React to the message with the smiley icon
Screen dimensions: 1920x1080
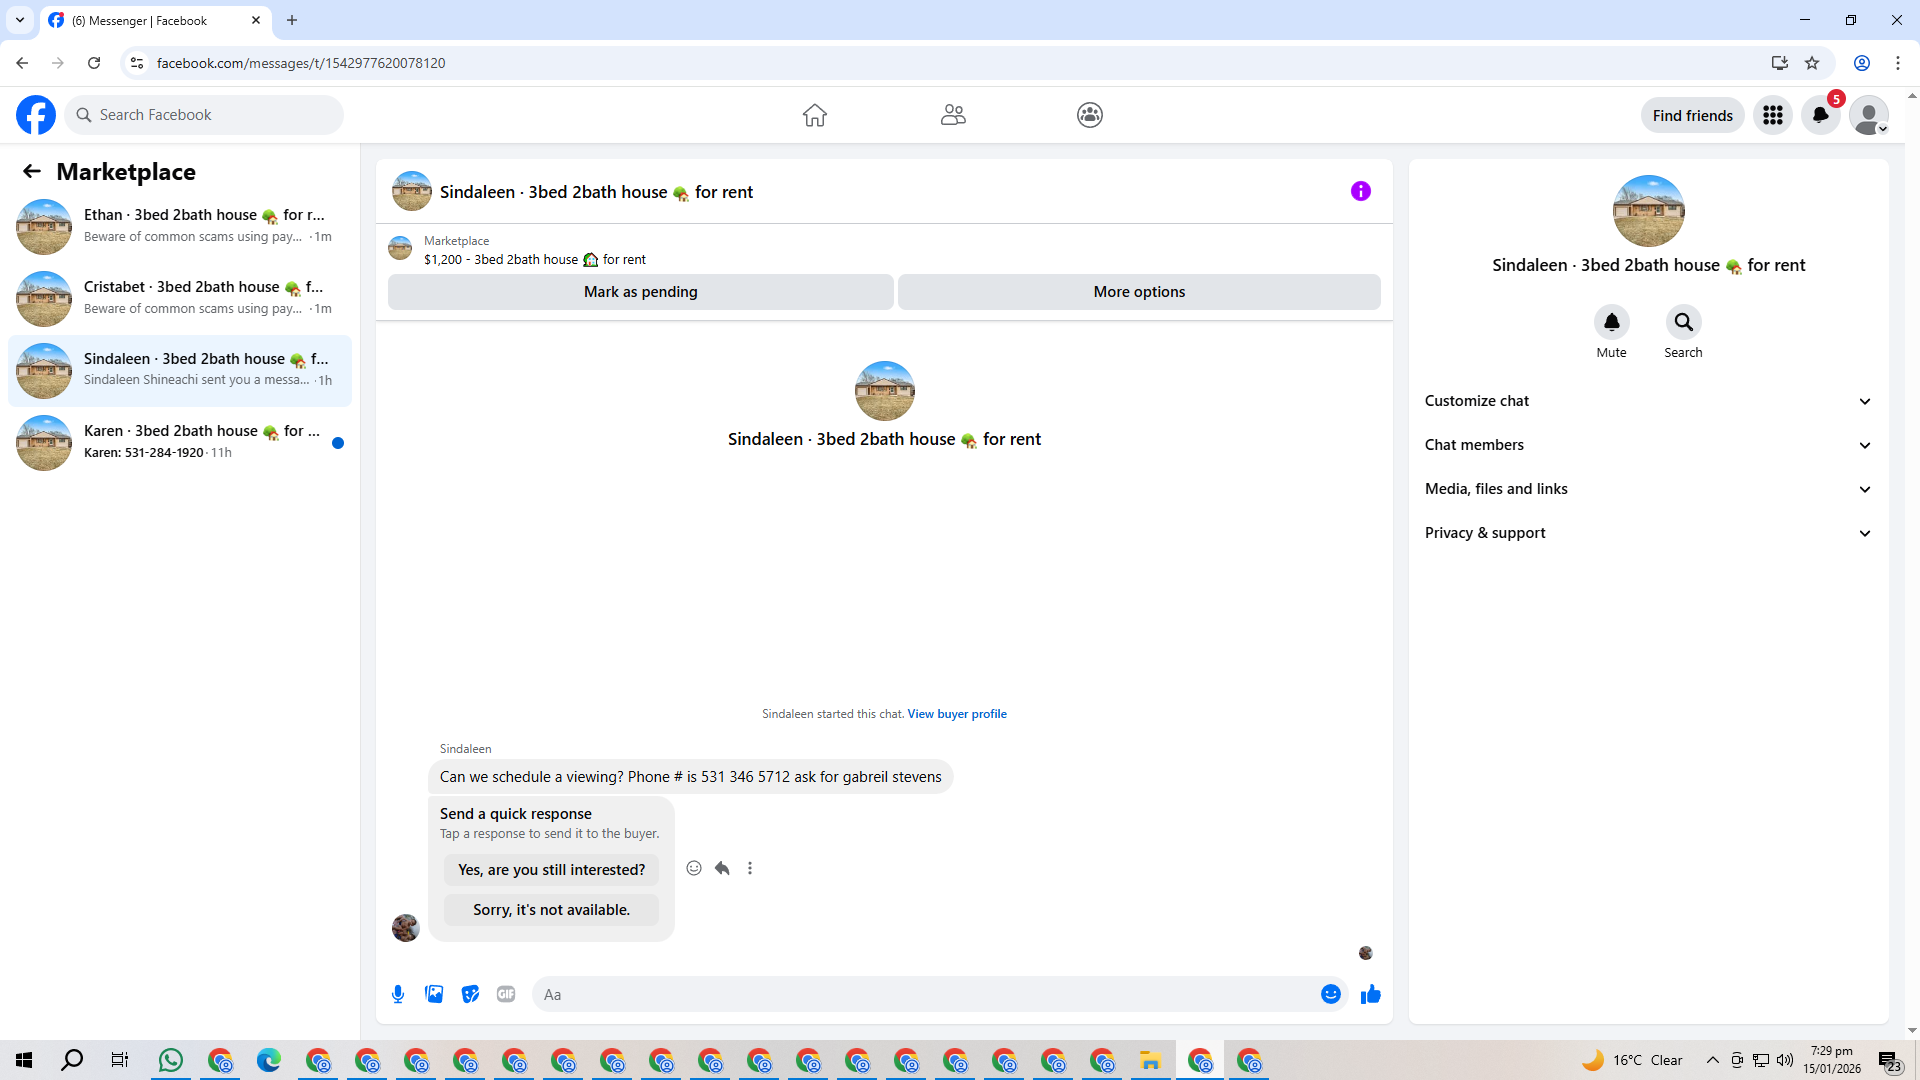[x=694, y=868]
